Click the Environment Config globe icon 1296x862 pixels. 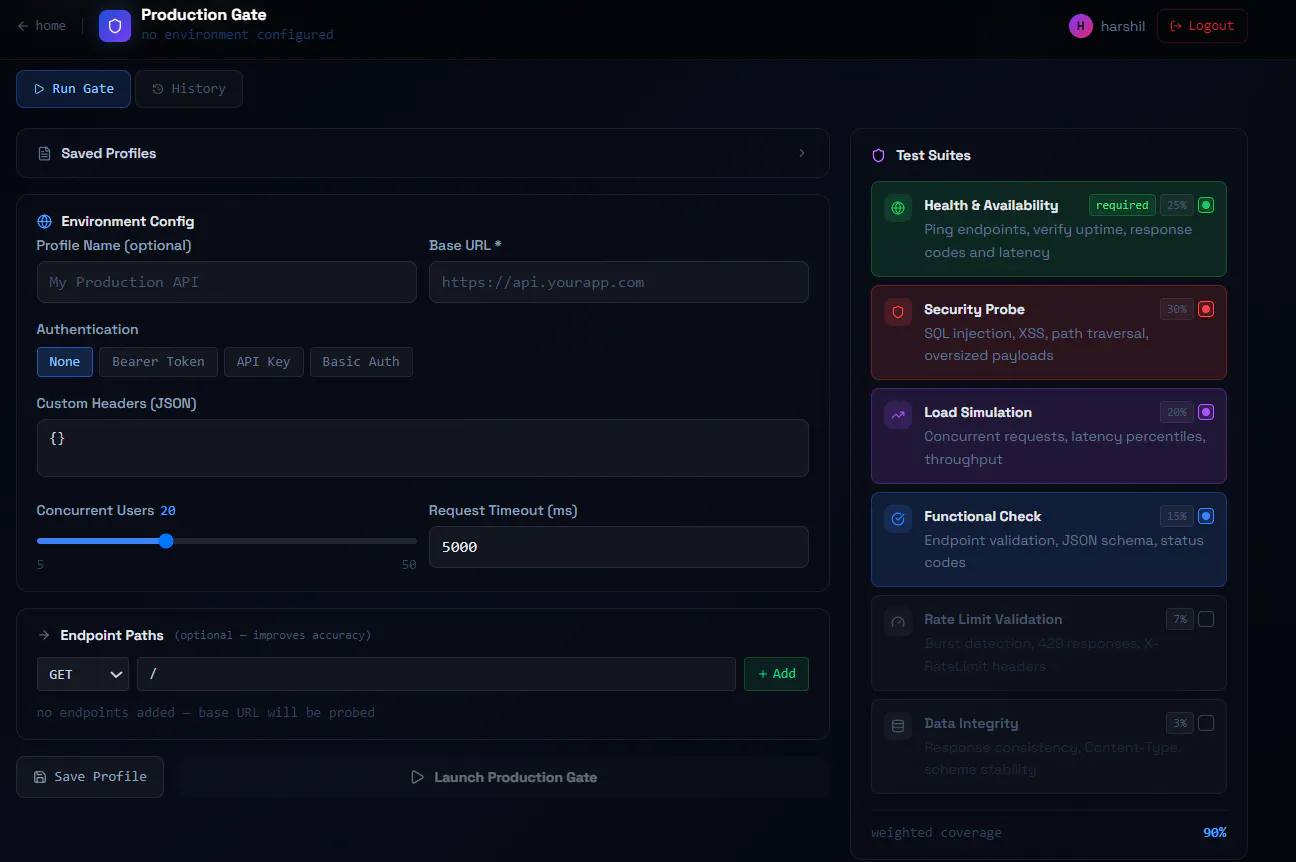(x=44, y=222)
